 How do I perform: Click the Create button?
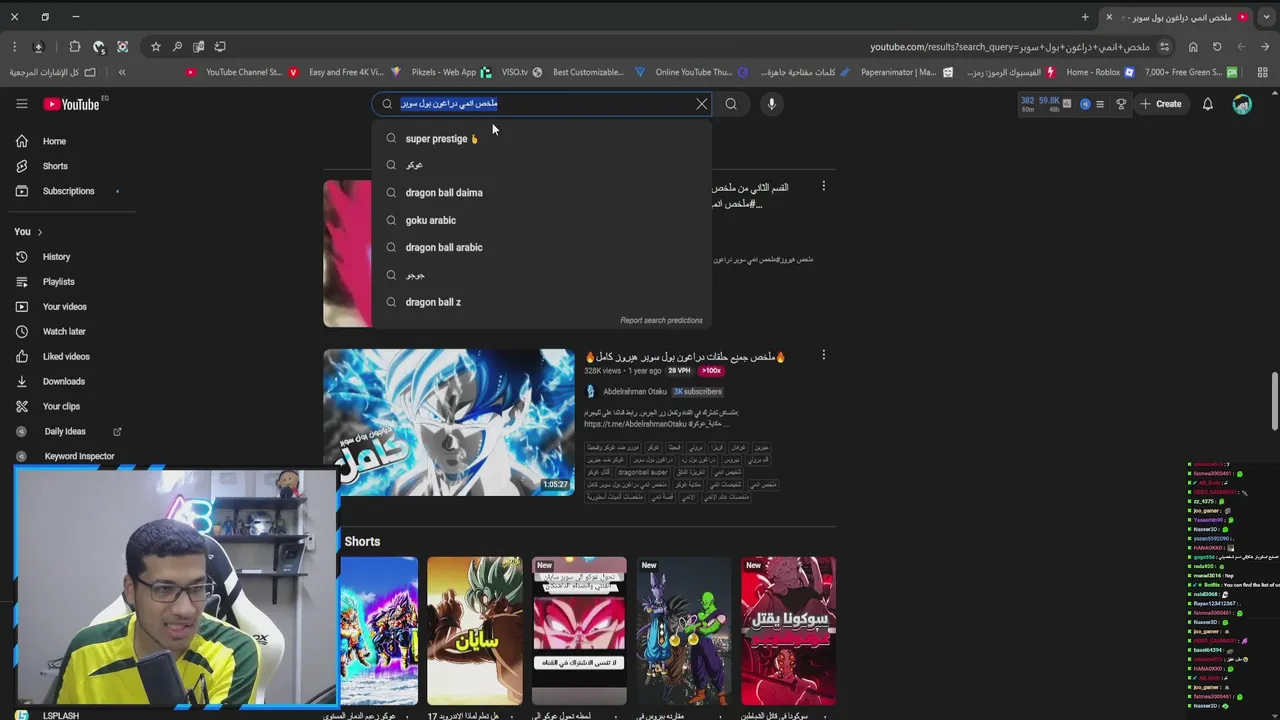click(x=1160, y=104)
